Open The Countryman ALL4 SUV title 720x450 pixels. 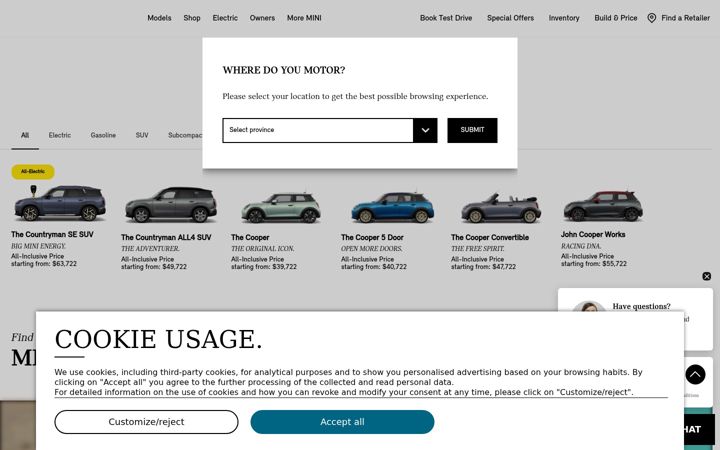click(x=166, y=237)
